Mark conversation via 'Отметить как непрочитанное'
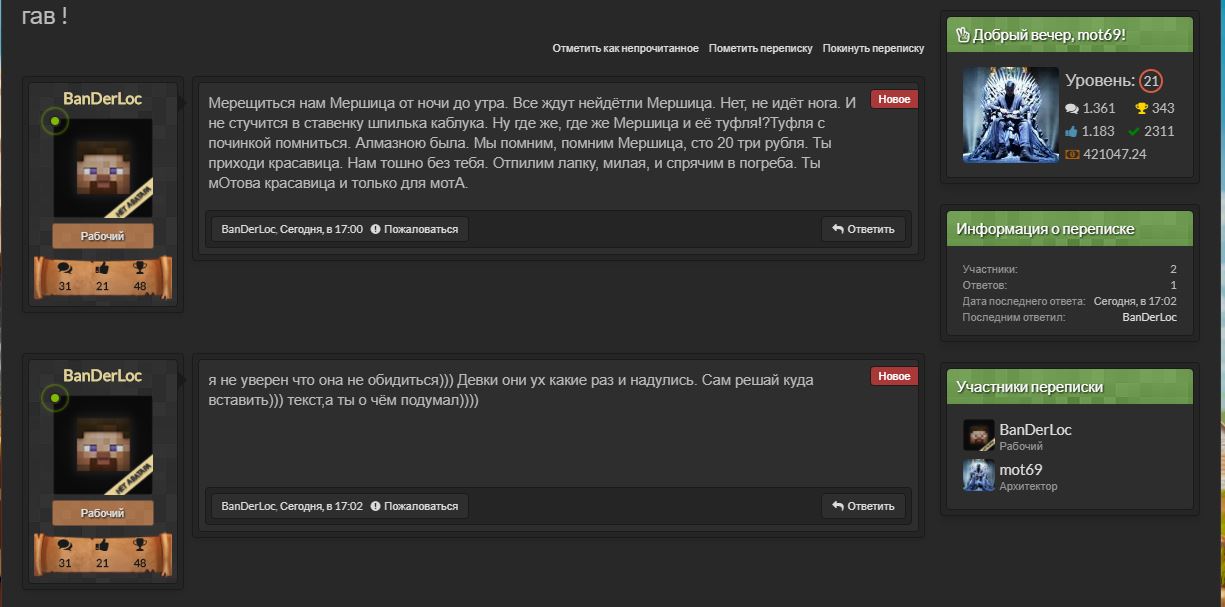 click(625, 48)
